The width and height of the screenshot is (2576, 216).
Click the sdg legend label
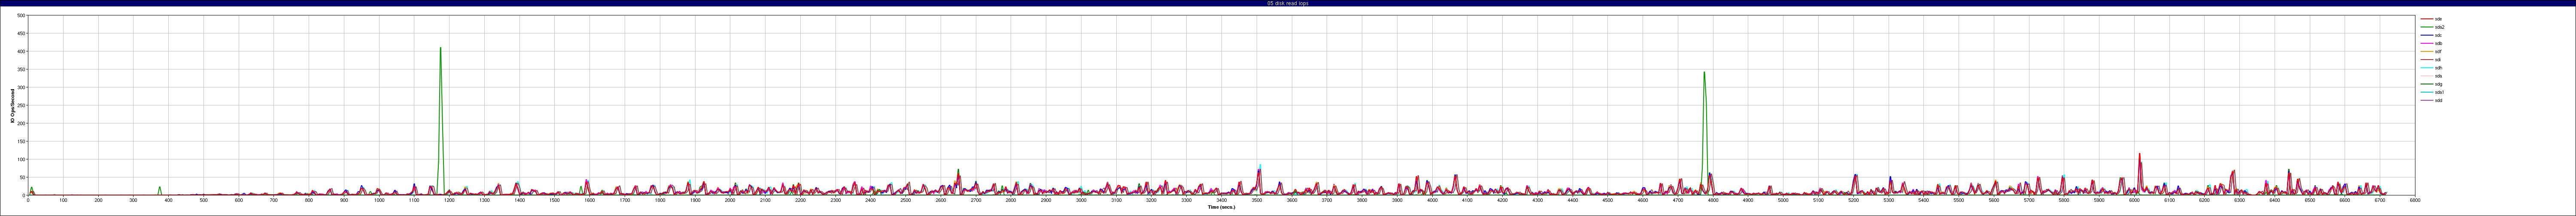tap(2438, 84)
